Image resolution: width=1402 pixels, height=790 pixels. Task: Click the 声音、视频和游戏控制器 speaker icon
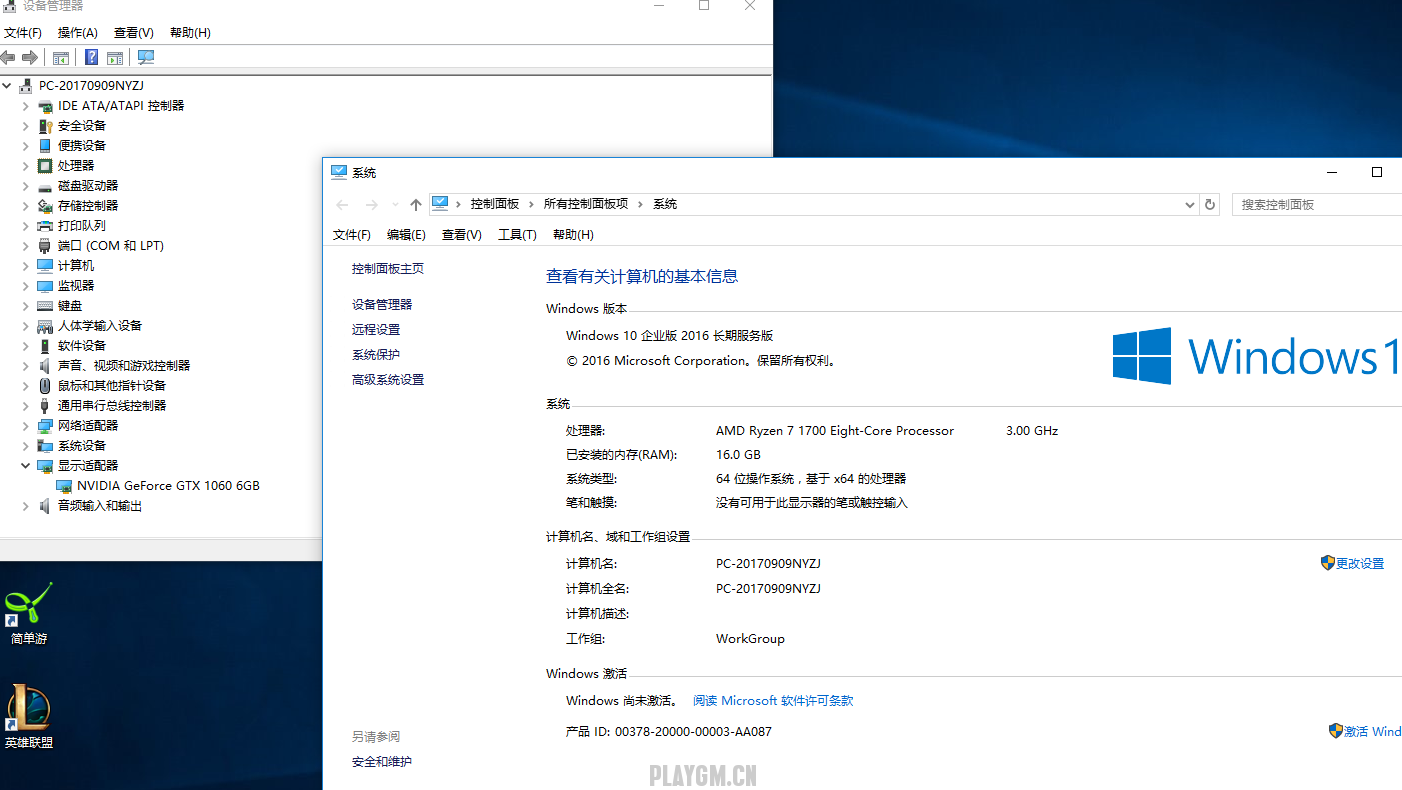click(x=45, y=366)
